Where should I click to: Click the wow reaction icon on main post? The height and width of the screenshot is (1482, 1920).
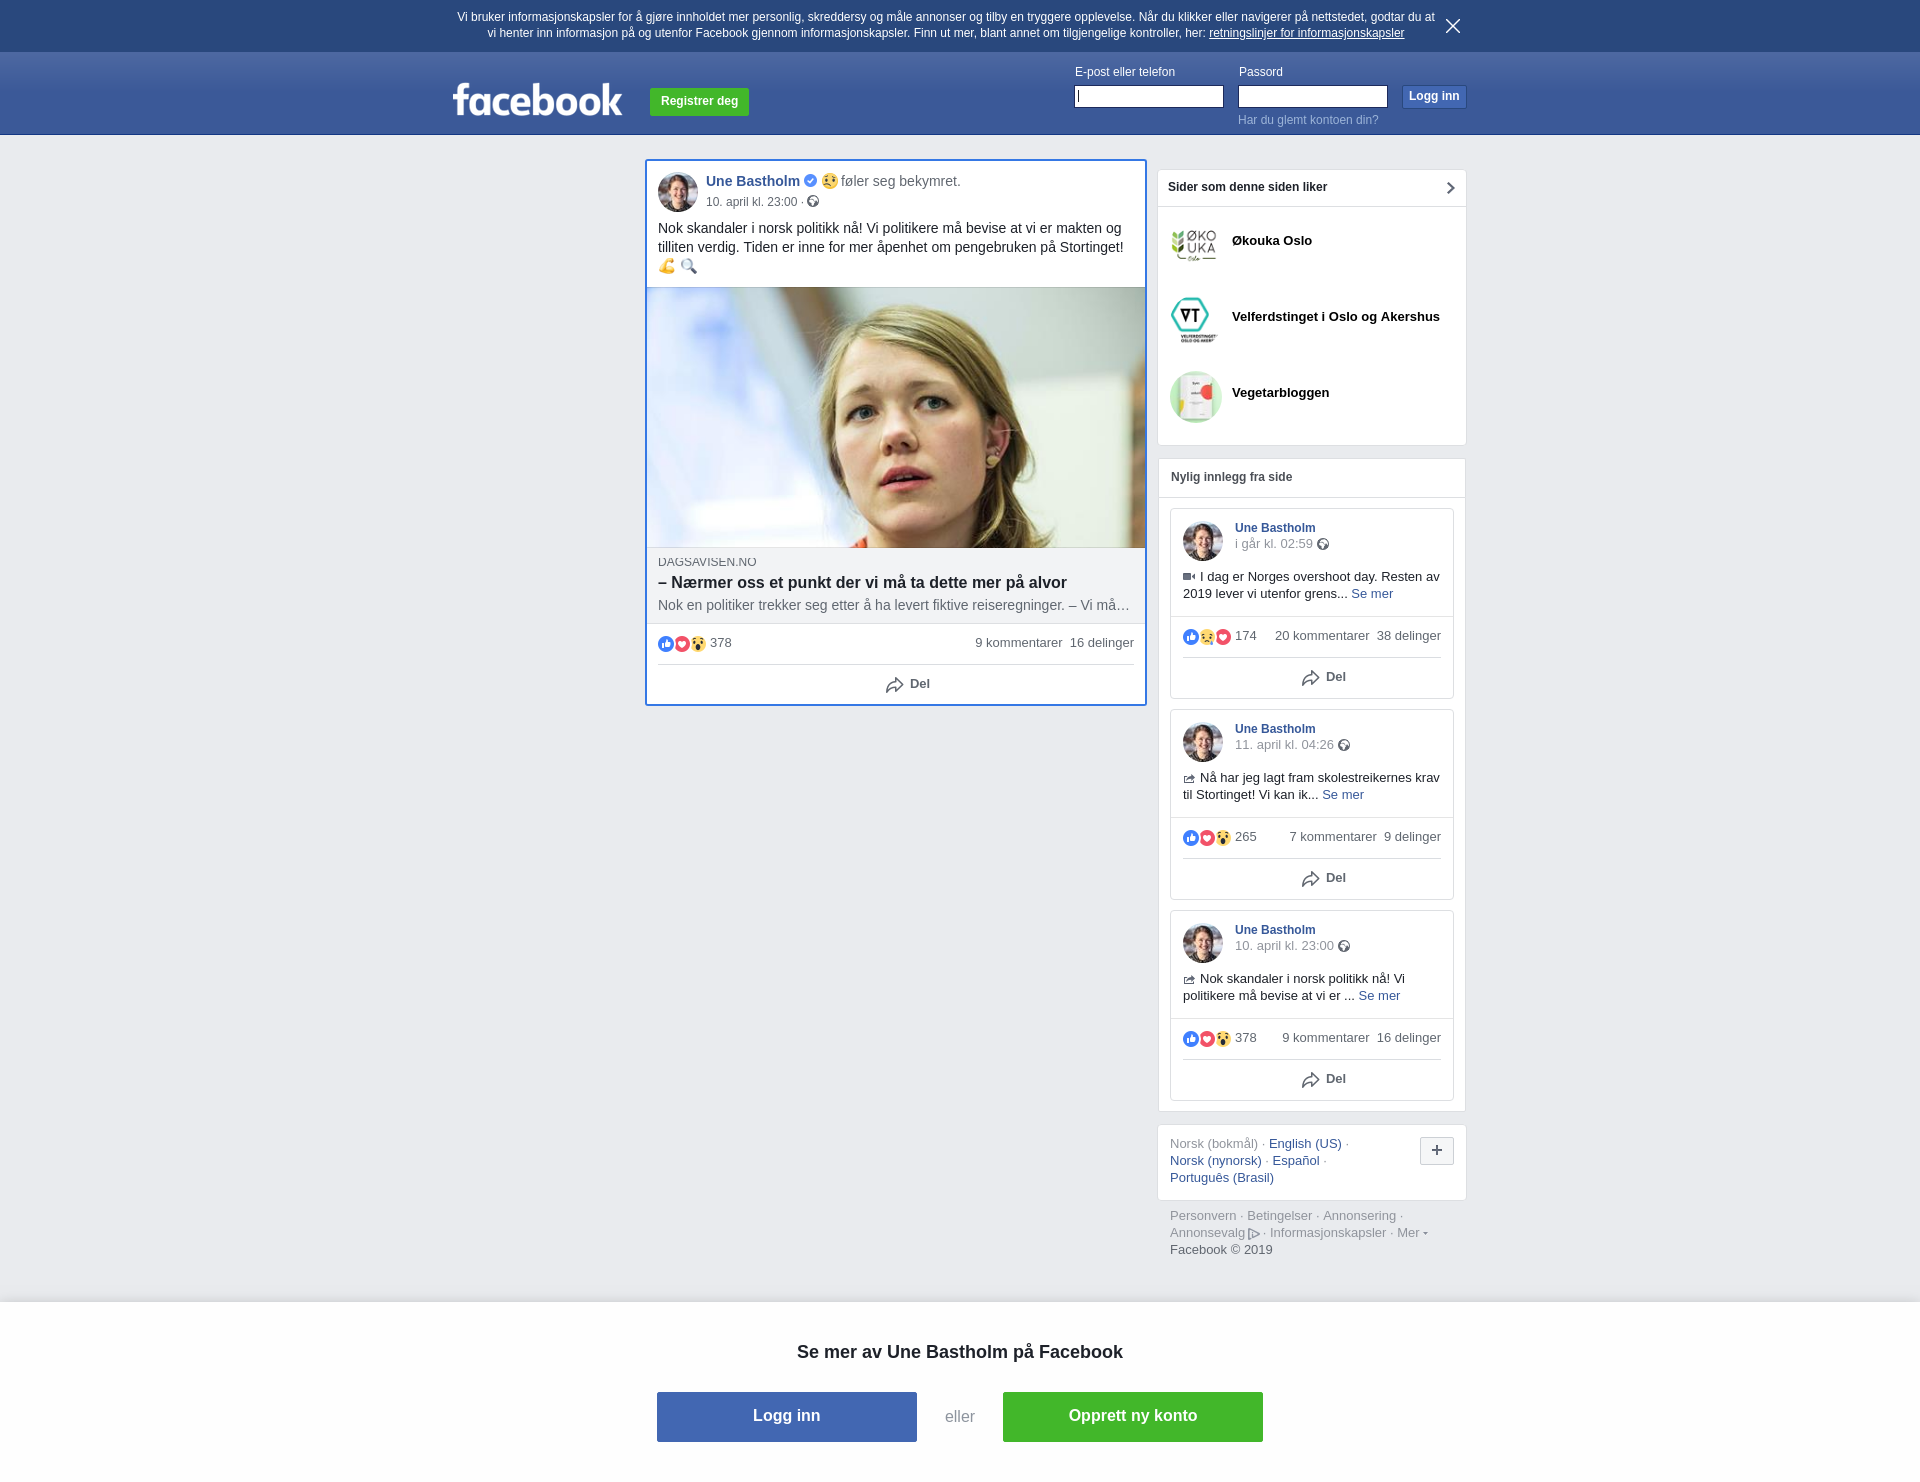point(698,644)
